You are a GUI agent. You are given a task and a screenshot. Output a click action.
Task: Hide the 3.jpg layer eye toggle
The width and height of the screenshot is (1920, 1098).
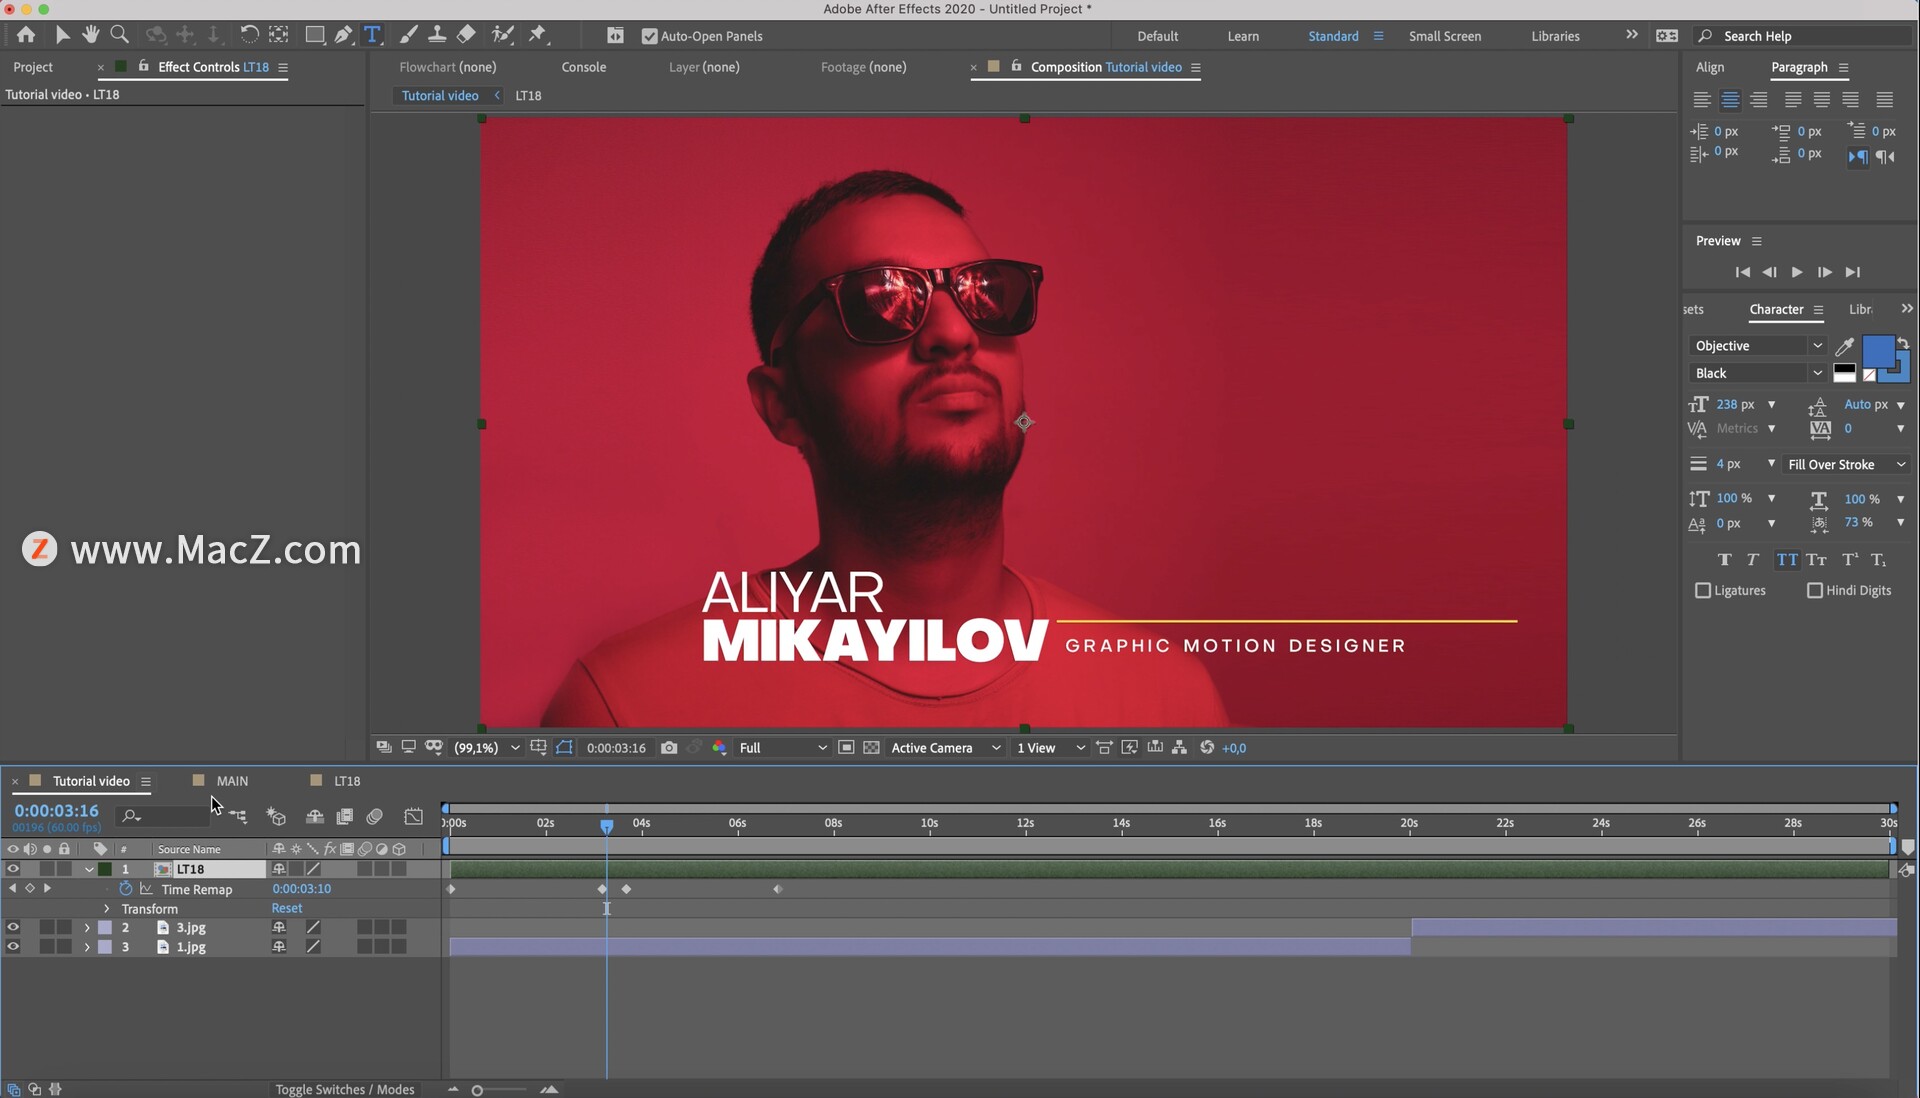13,928
